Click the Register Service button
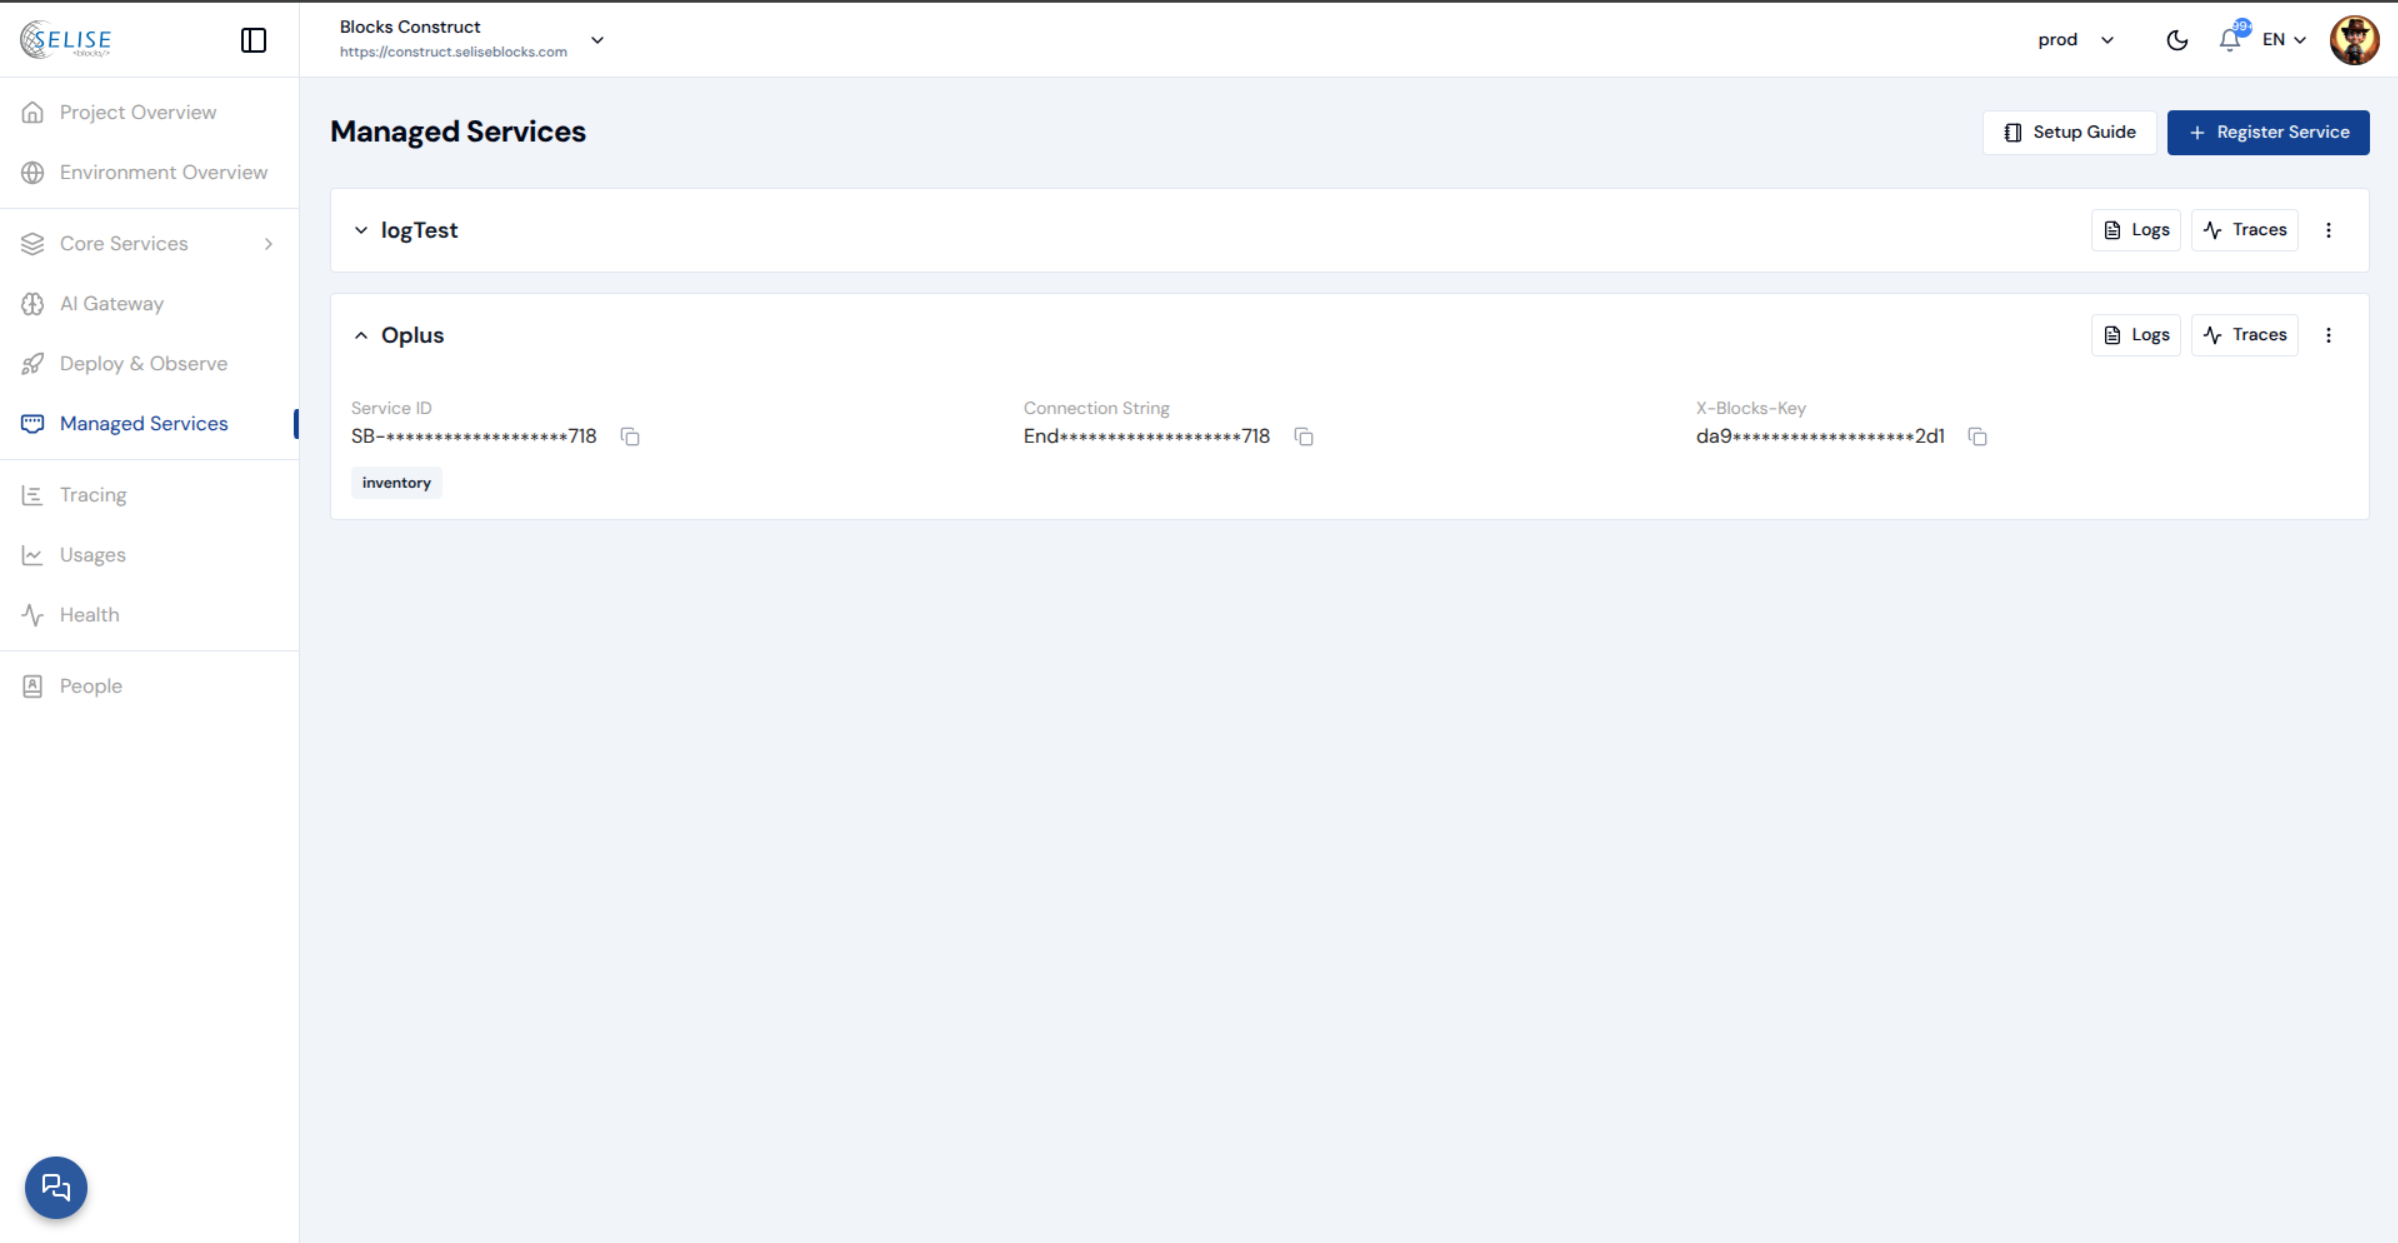The width and height of the screenshot is (2398, 1243). [2267, 132]
